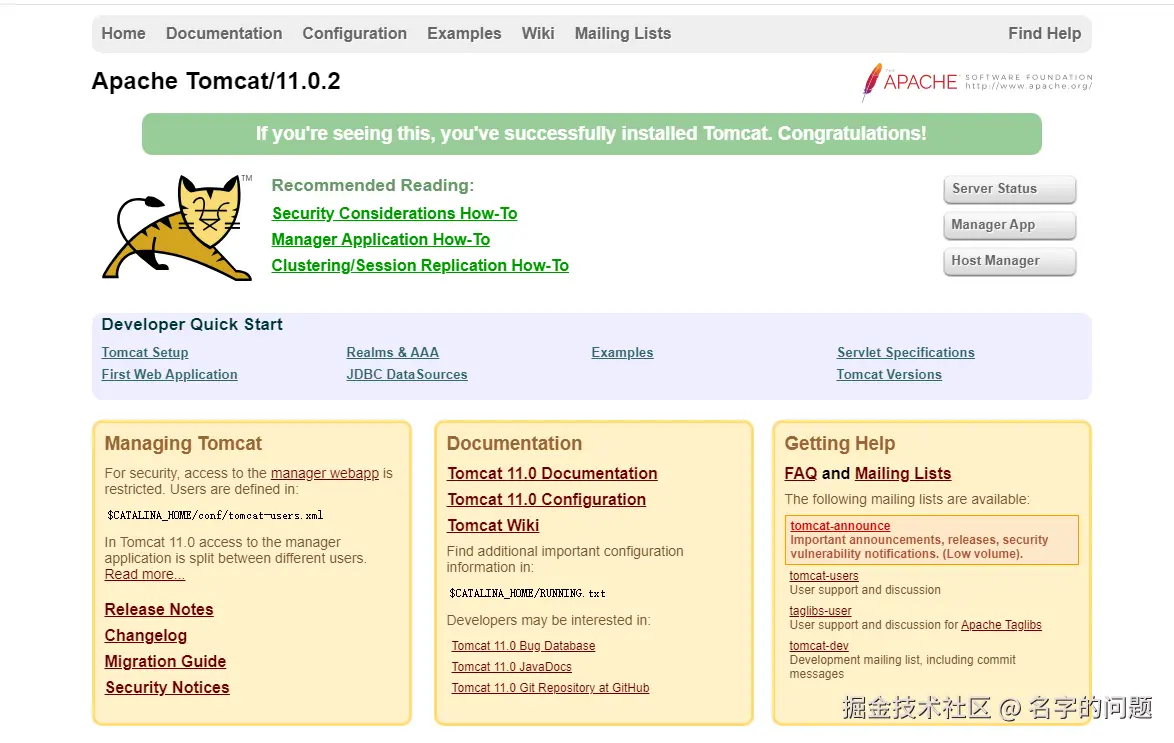The height and width of the screenshot is (743, 1174).
Task: Click the Apache Software Foundation feather logo
Action: click(x=976, y=82)
